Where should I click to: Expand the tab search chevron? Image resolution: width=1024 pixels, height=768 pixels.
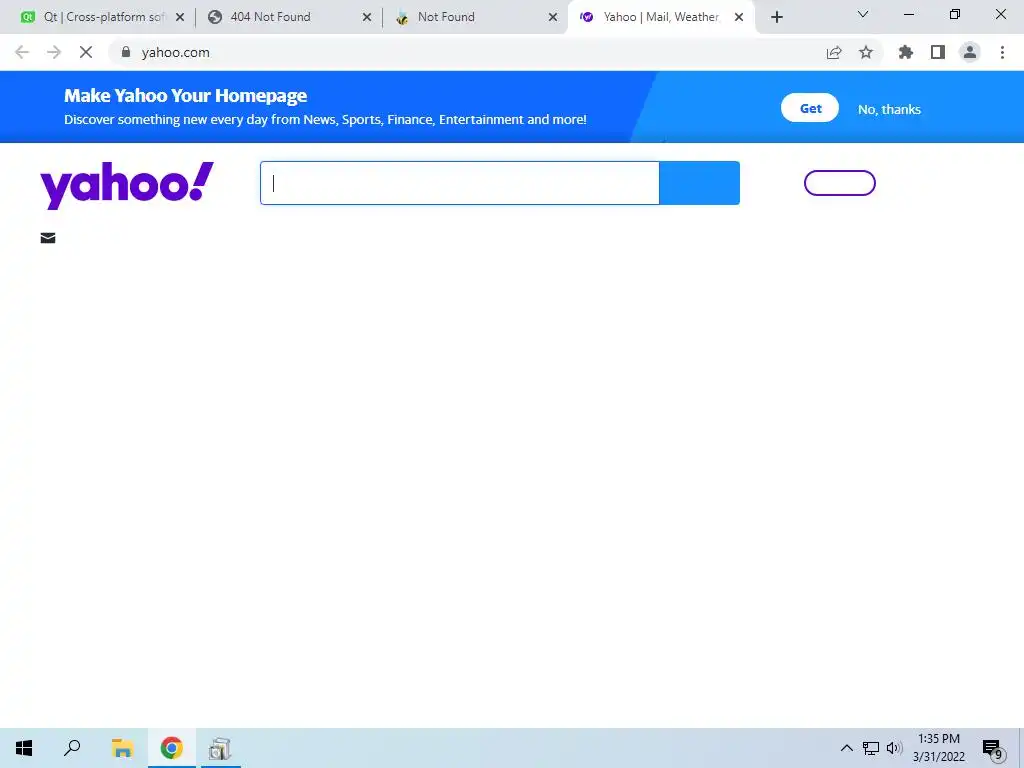[x=863, y=14]
